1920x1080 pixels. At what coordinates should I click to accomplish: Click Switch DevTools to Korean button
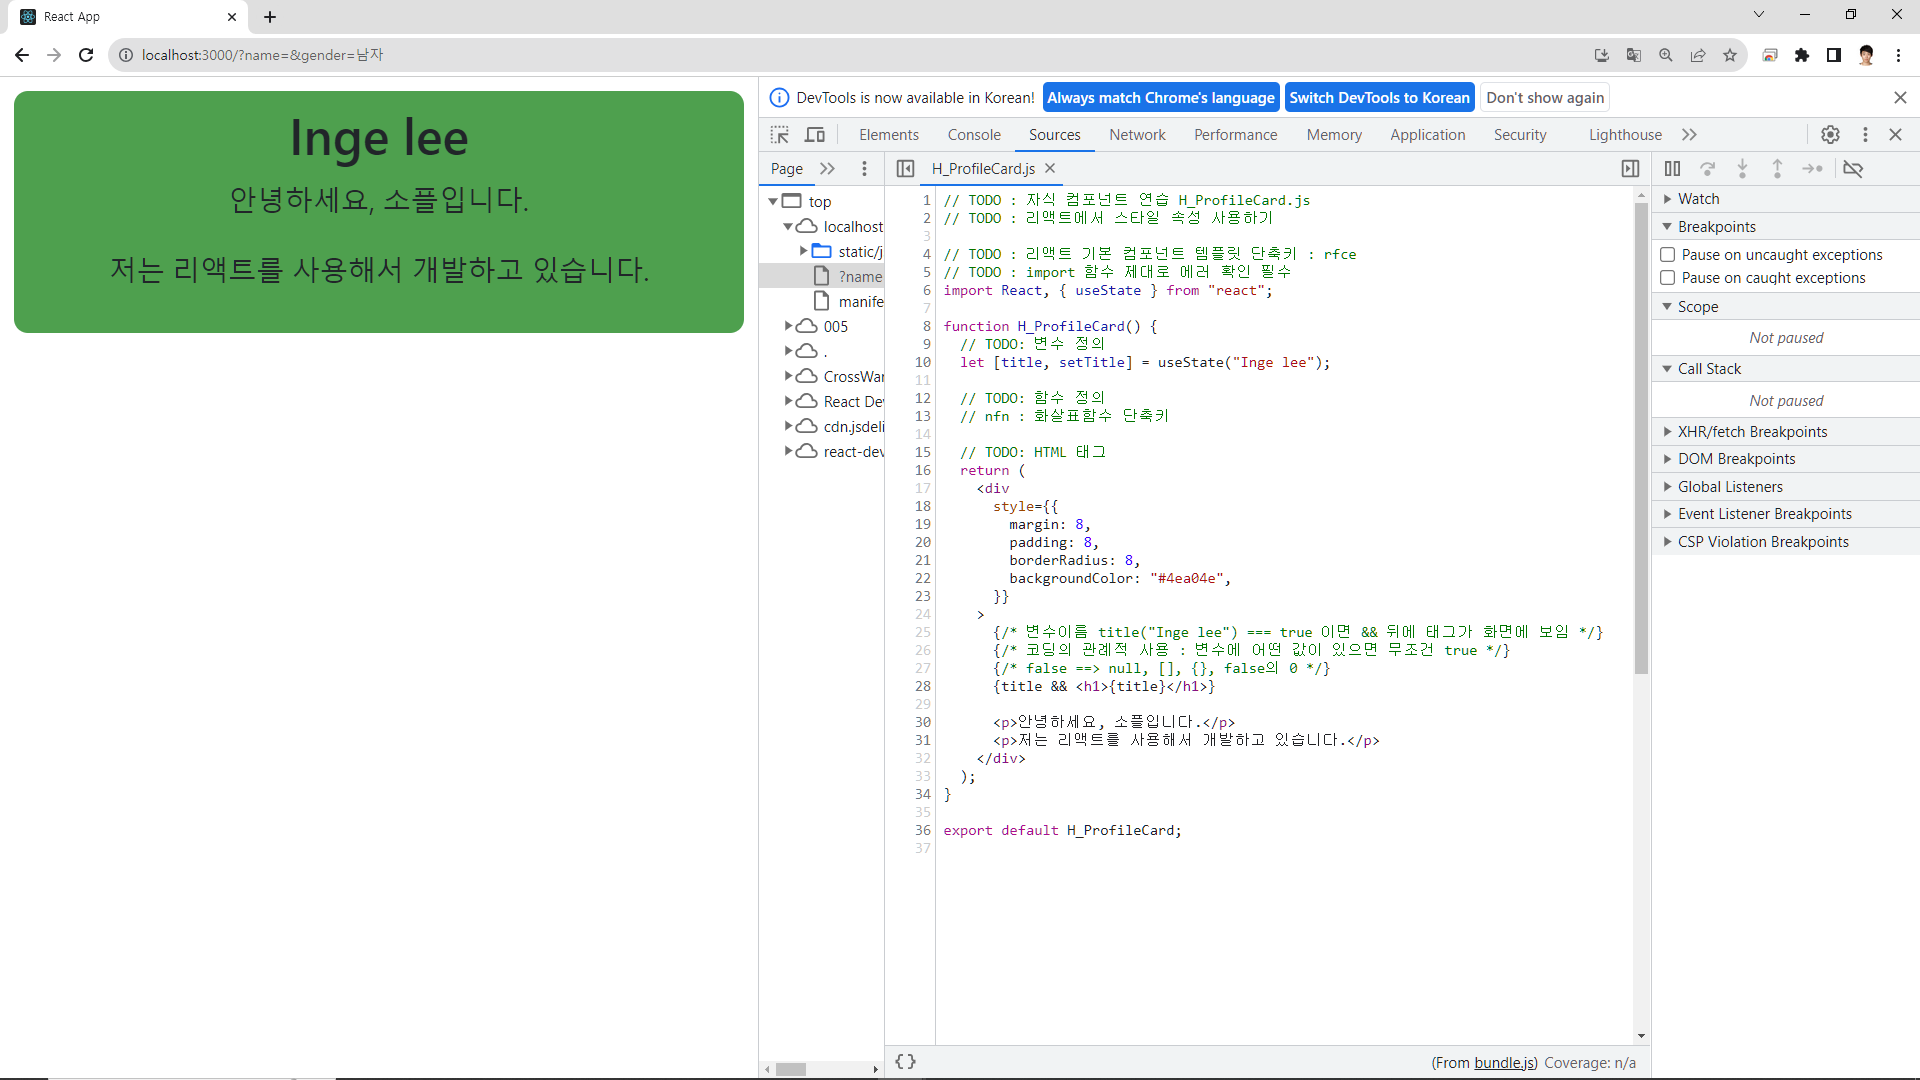coord(1379,98)
